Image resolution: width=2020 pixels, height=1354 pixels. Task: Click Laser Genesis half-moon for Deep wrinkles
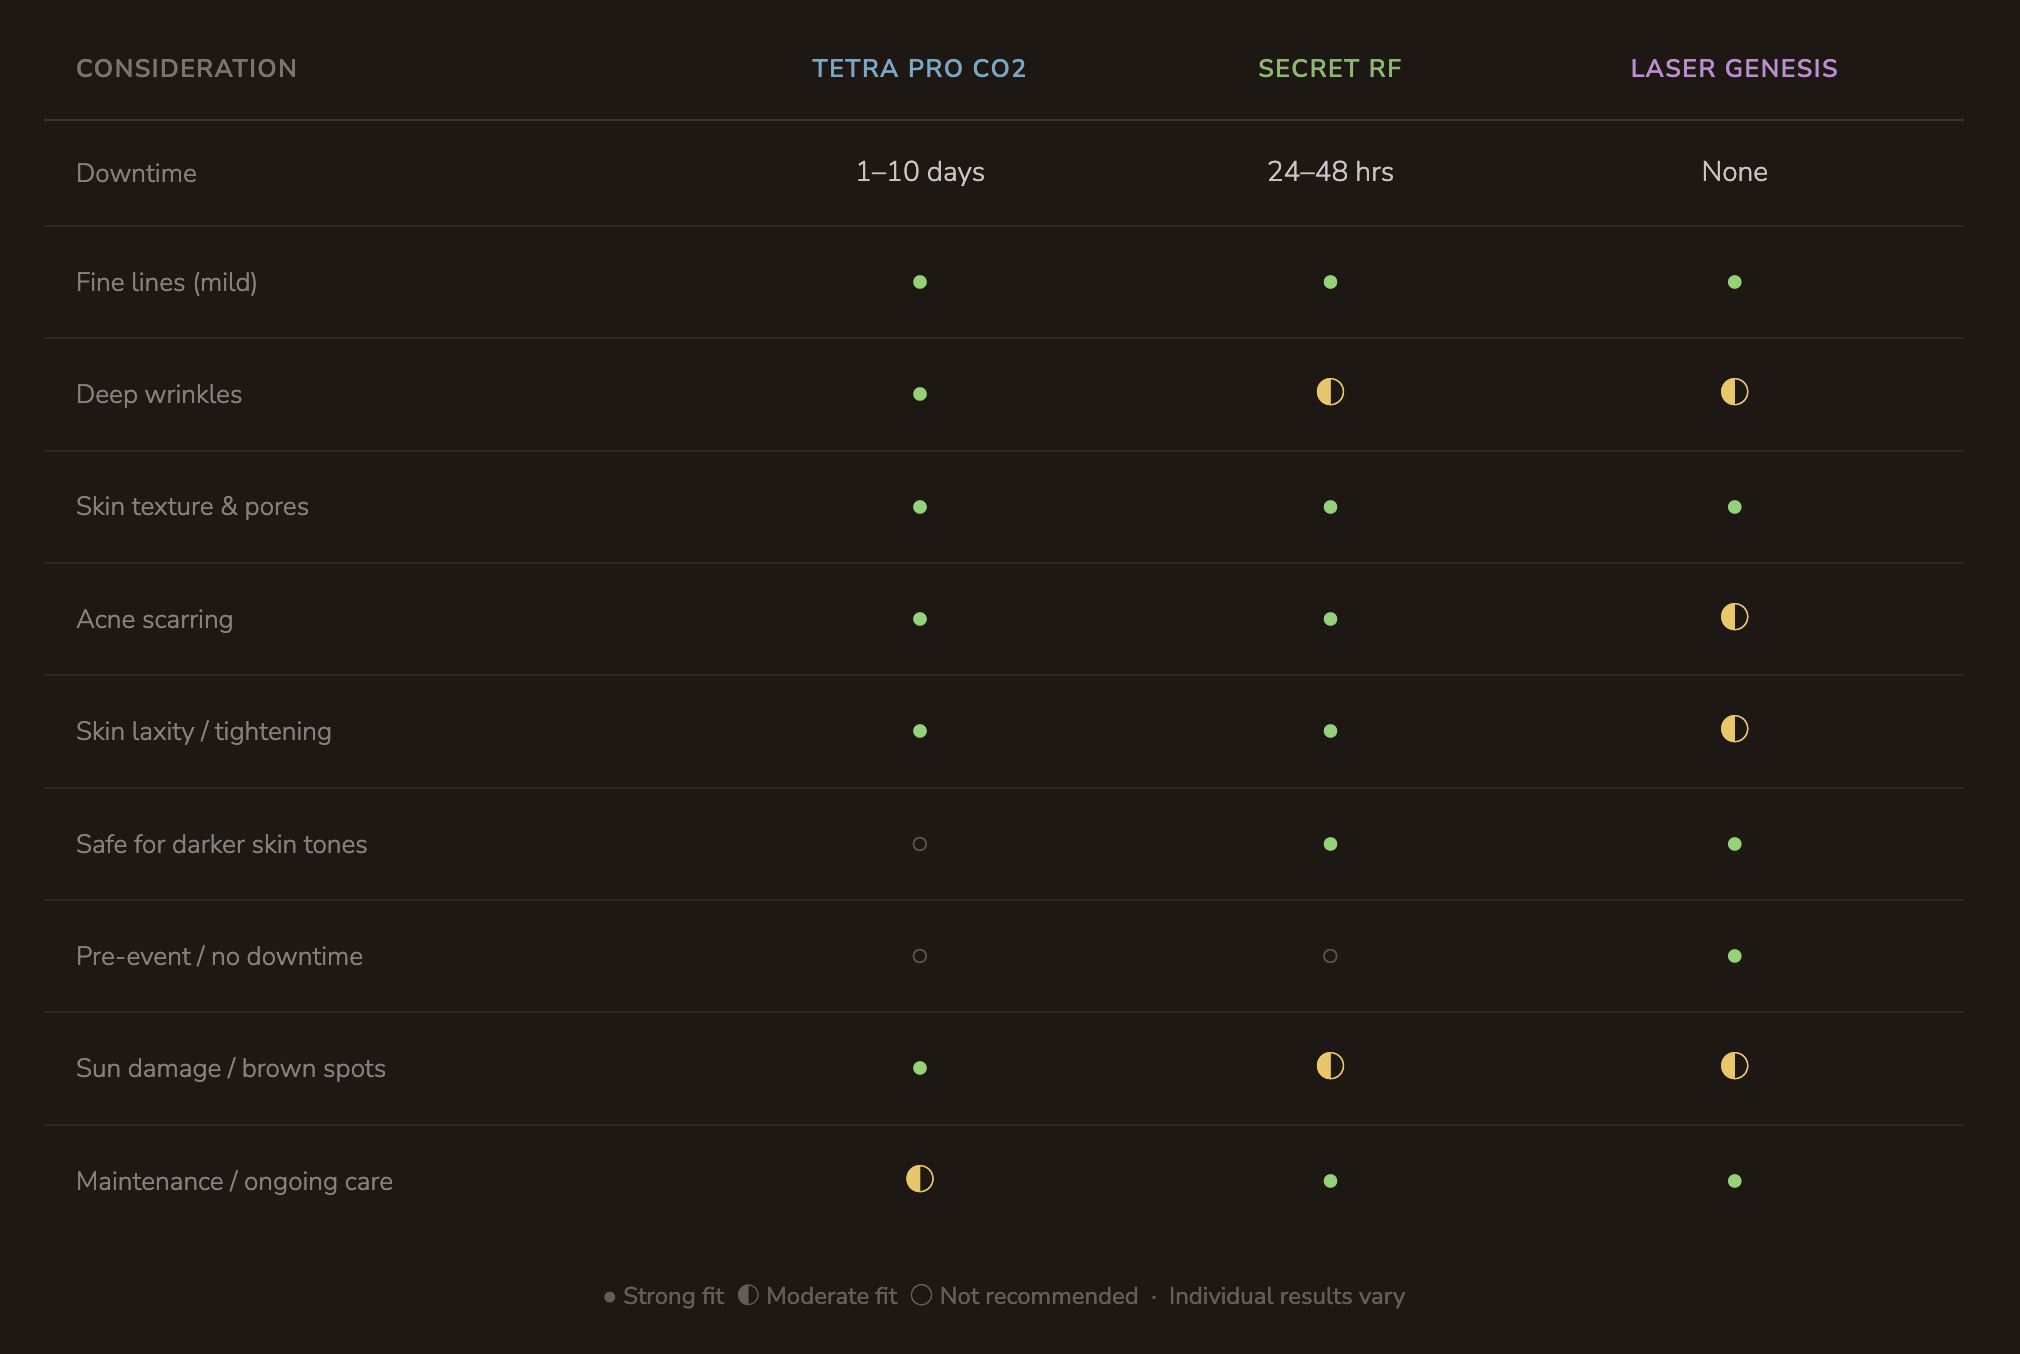click(x=1734, y=392)
